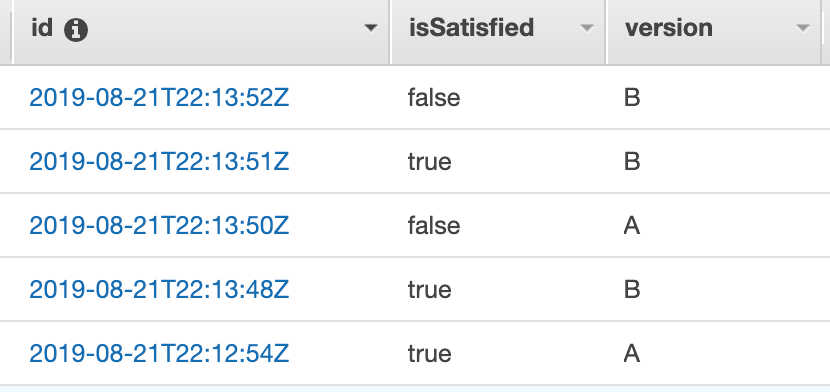This screenshot has width=830, height=392.
Task: Select version A cell in the 22:12:54Z row
Action: (632, 354)
